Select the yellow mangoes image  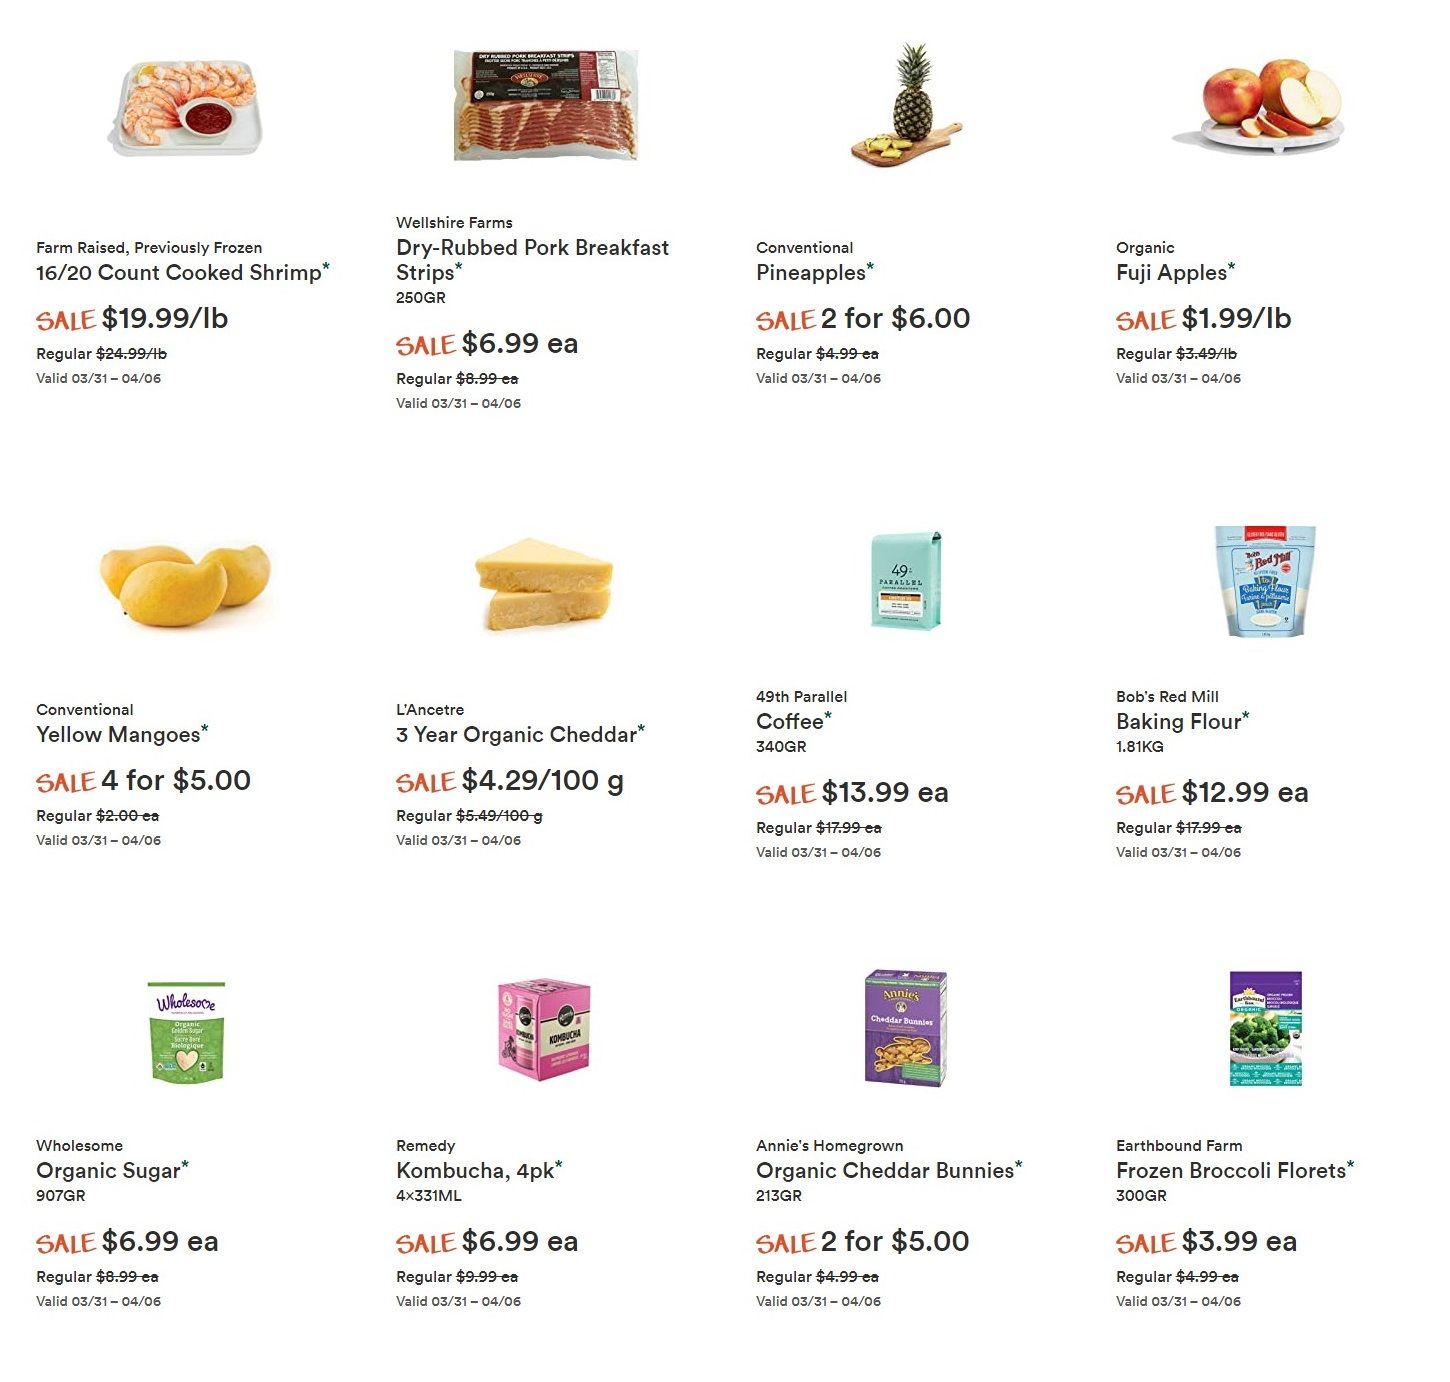[185, 584]
